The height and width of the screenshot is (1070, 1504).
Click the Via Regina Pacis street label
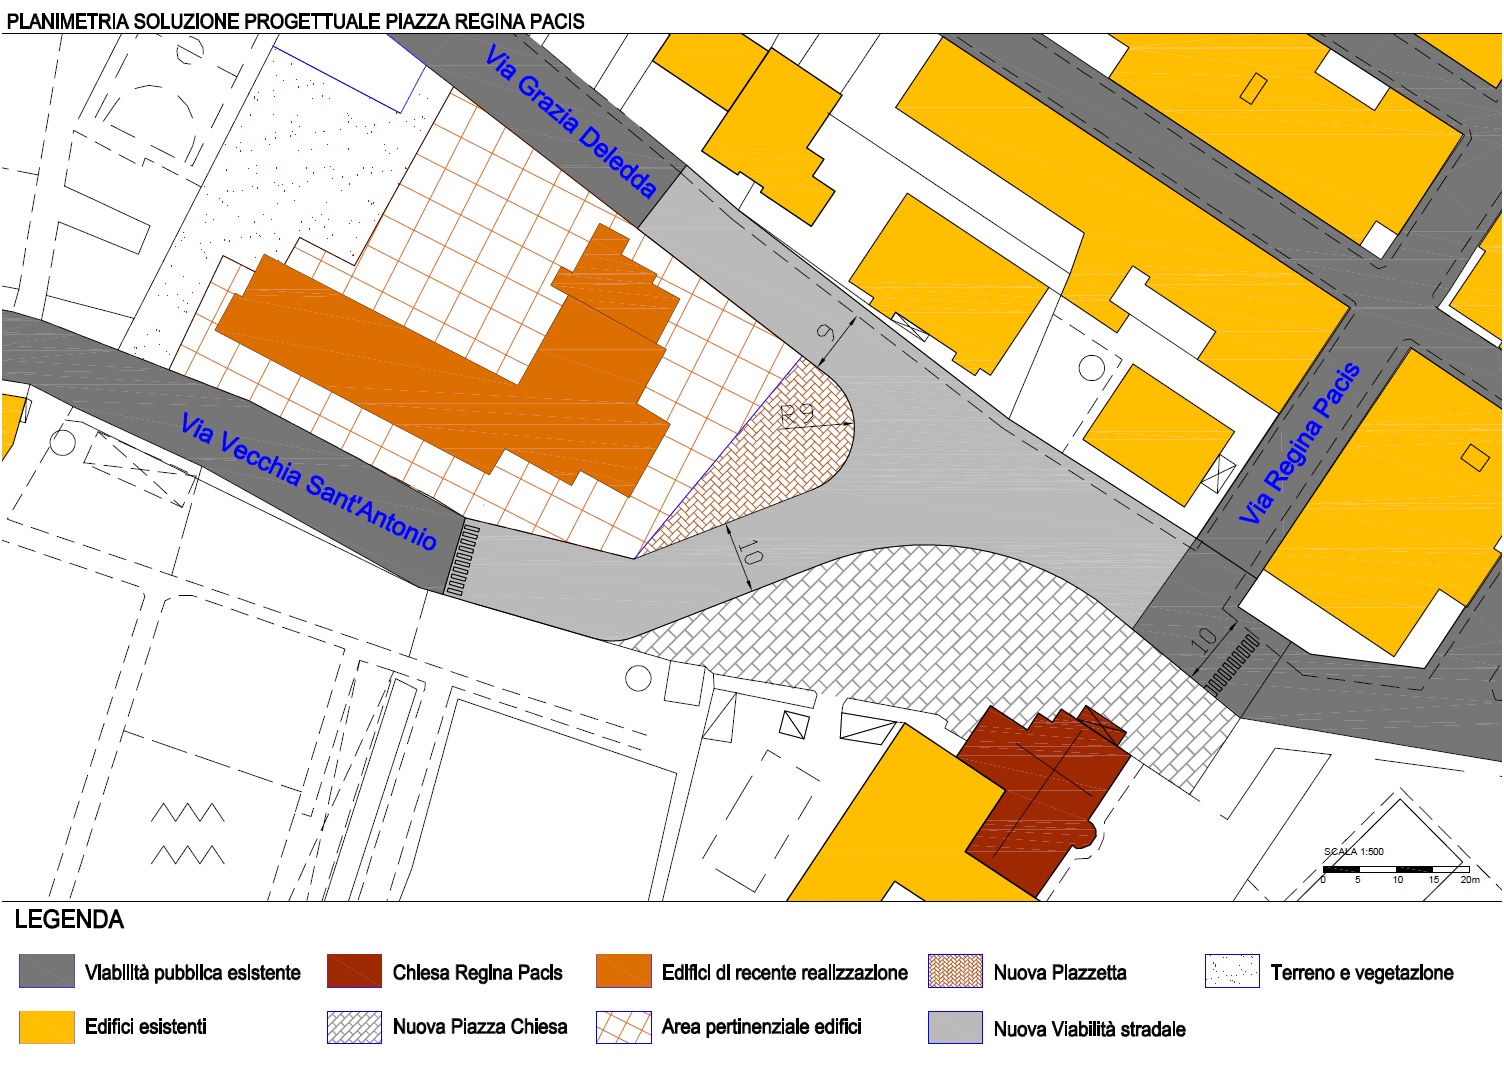tap(1299, 444)
